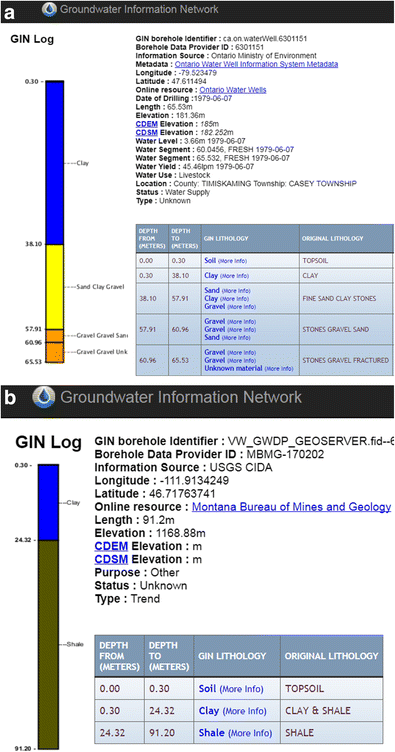Follow the CDEM link in panel b
The height and width of the screenshot is (752, 395).
tap(112, 546)
